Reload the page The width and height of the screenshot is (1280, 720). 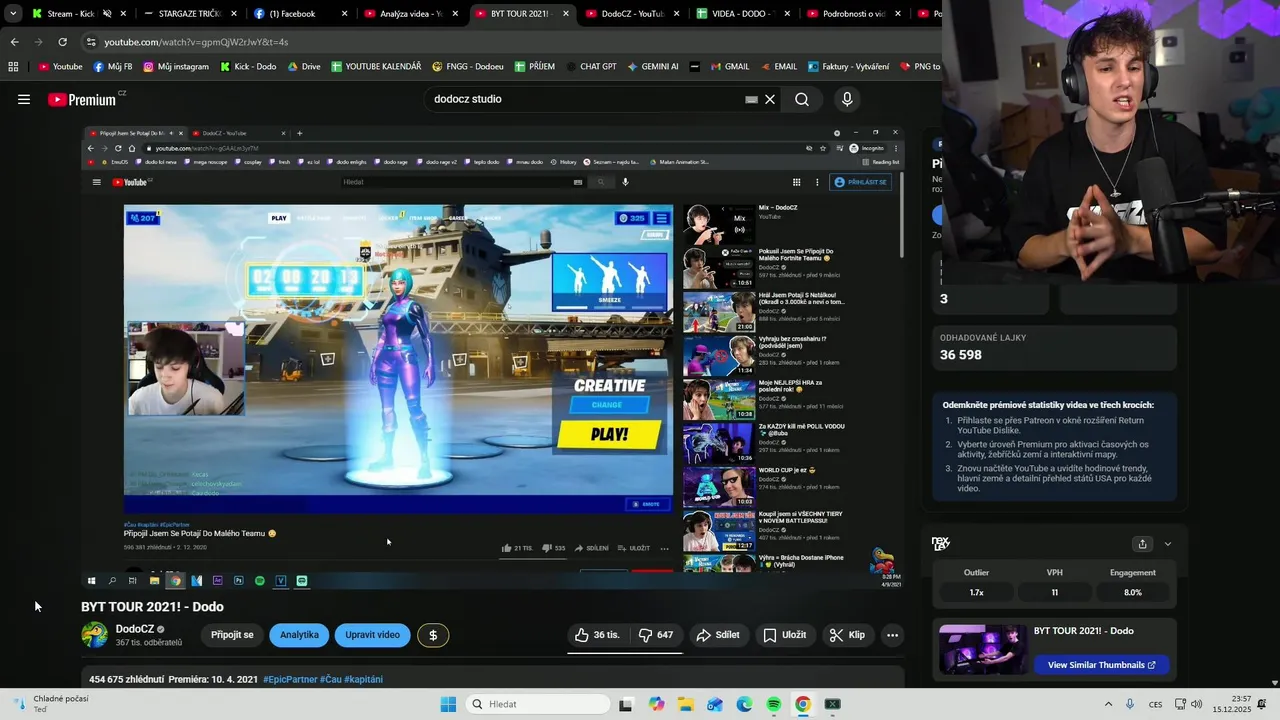point(62,42)
